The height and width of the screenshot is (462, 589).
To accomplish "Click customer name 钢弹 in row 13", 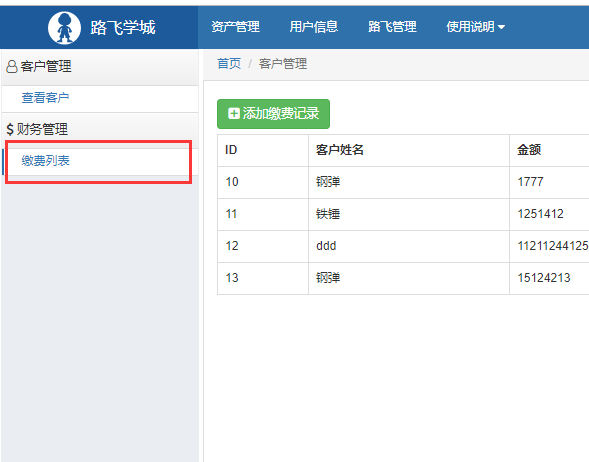I will [x=328, y=278].
